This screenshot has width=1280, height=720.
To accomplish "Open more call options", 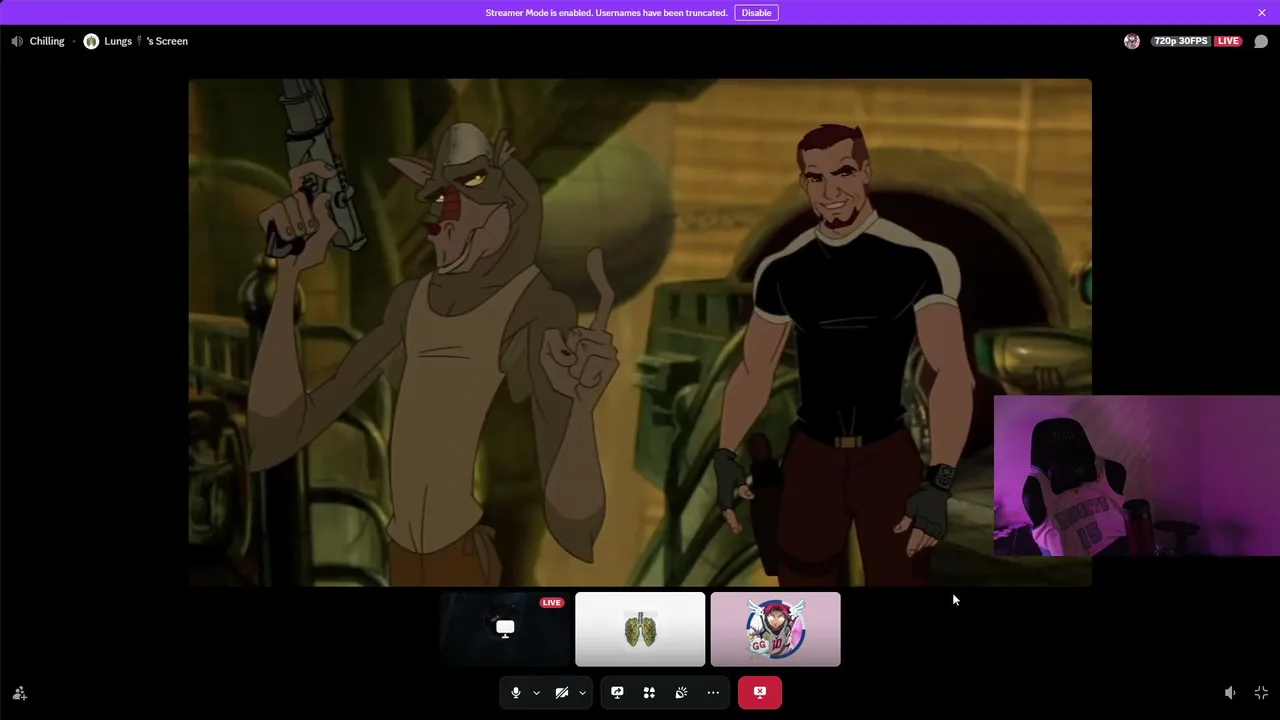I will click(713, 692).
